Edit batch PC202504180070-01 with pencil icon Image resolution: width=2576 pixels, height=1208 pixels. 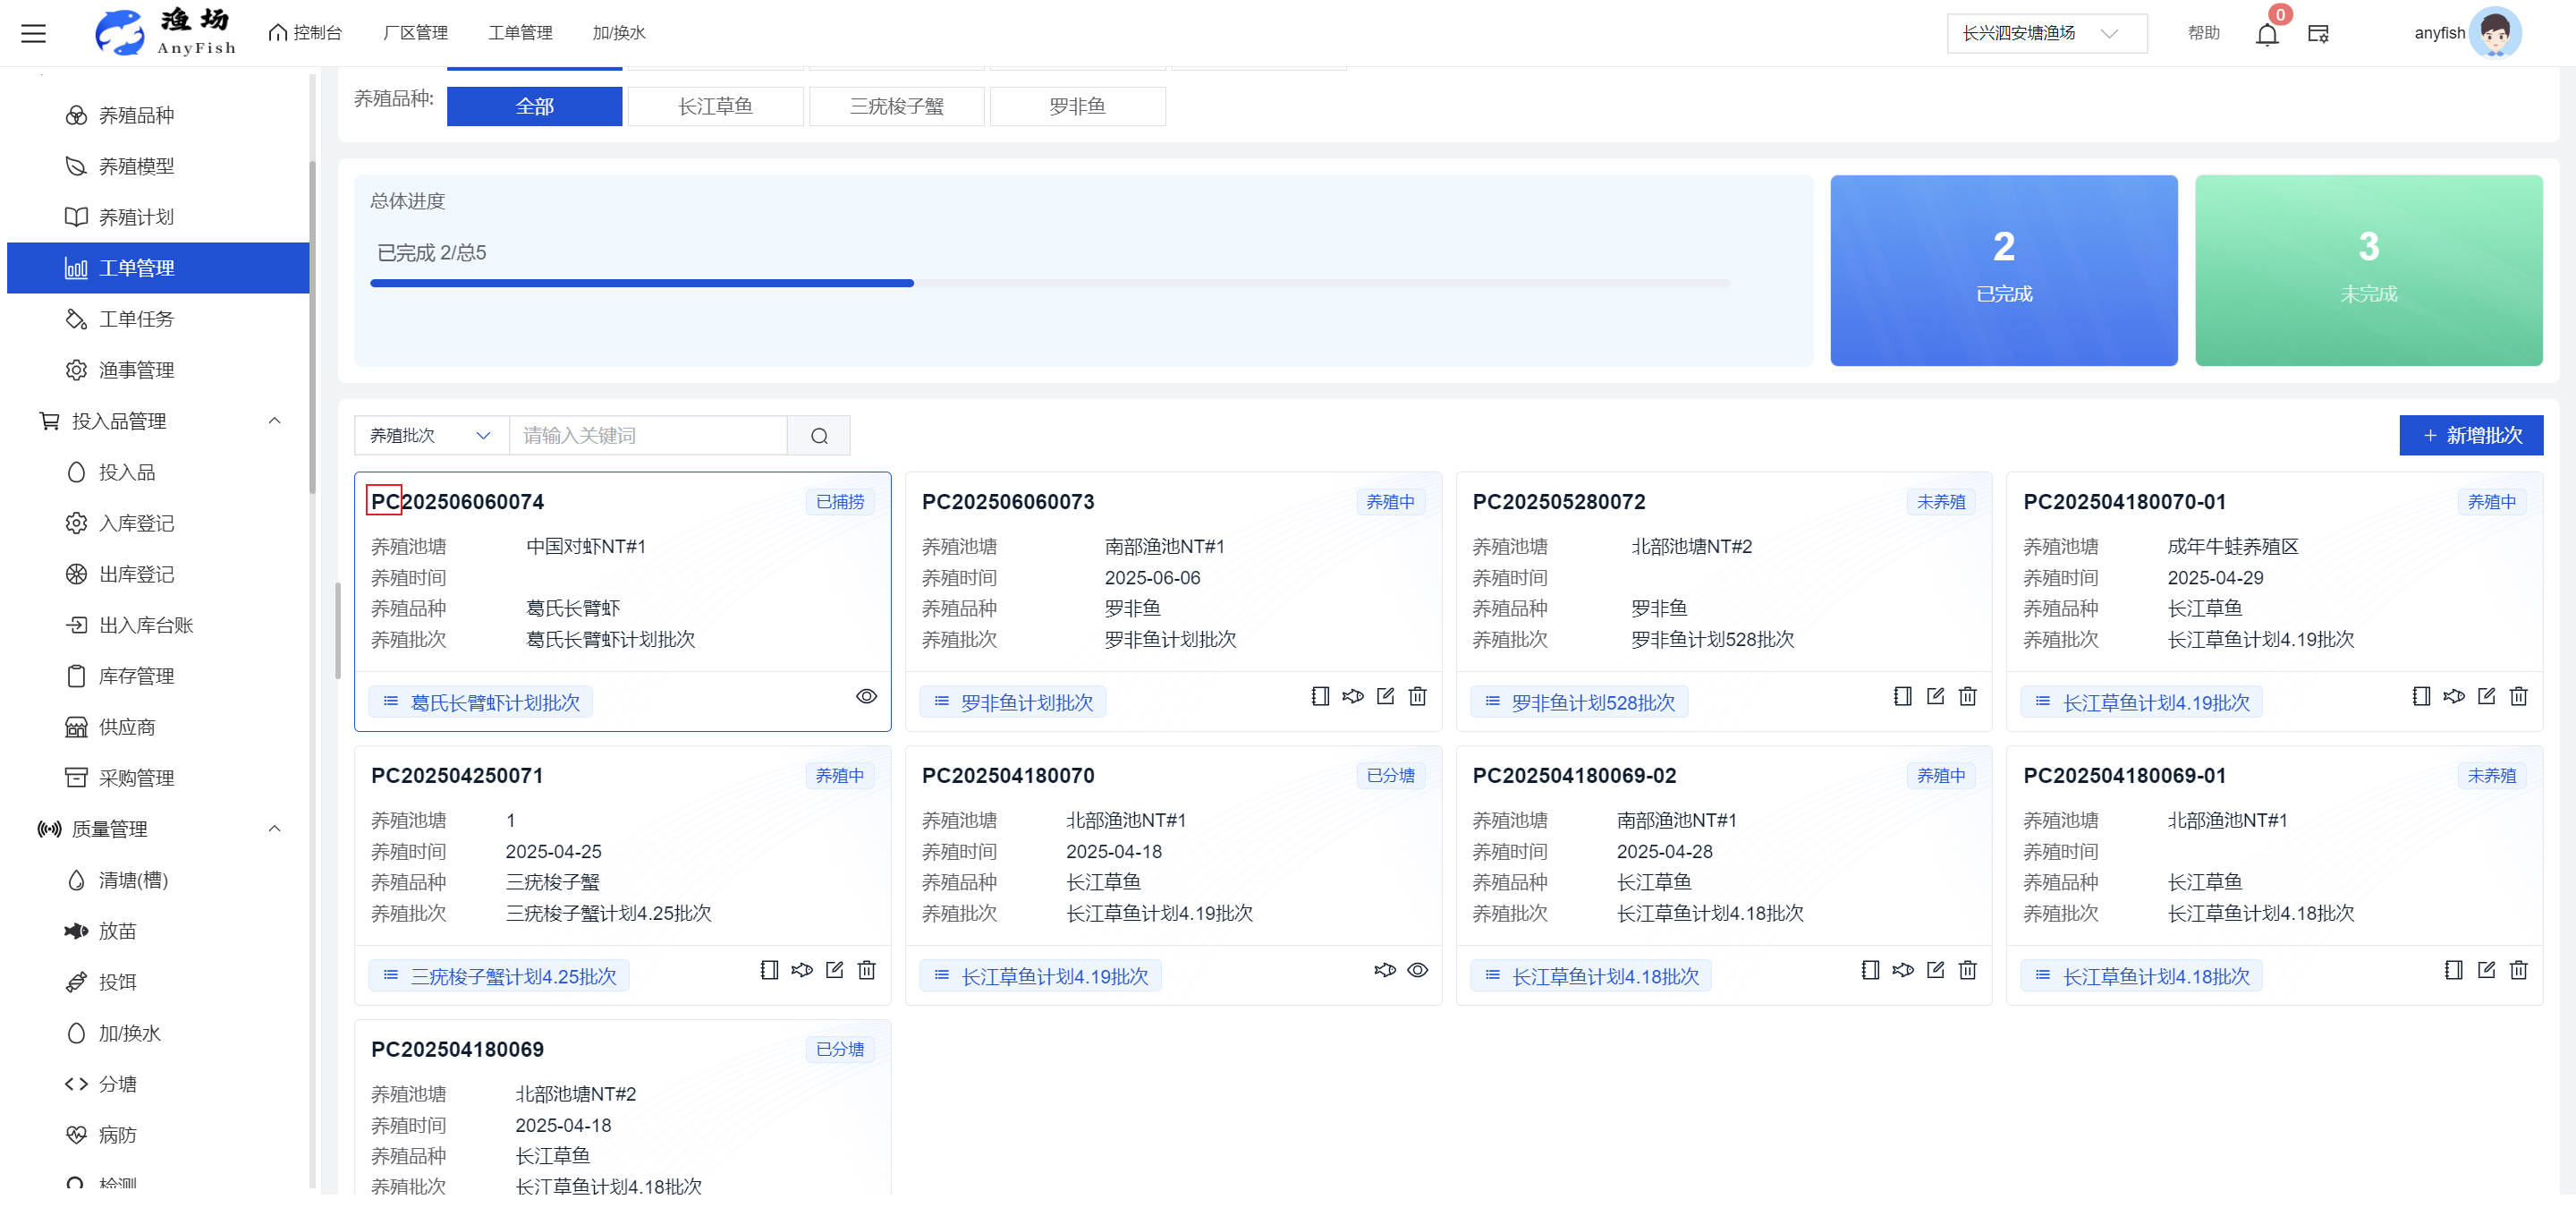(x=2486, y=696)
